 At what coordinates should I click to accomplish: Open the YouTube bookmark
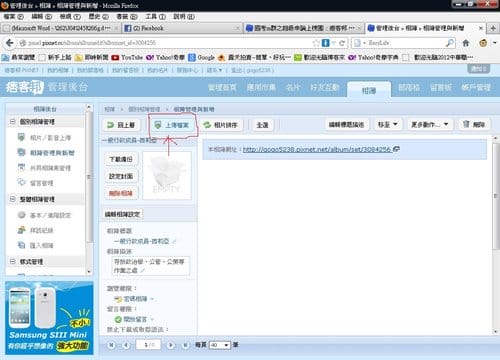coord(127,57)
